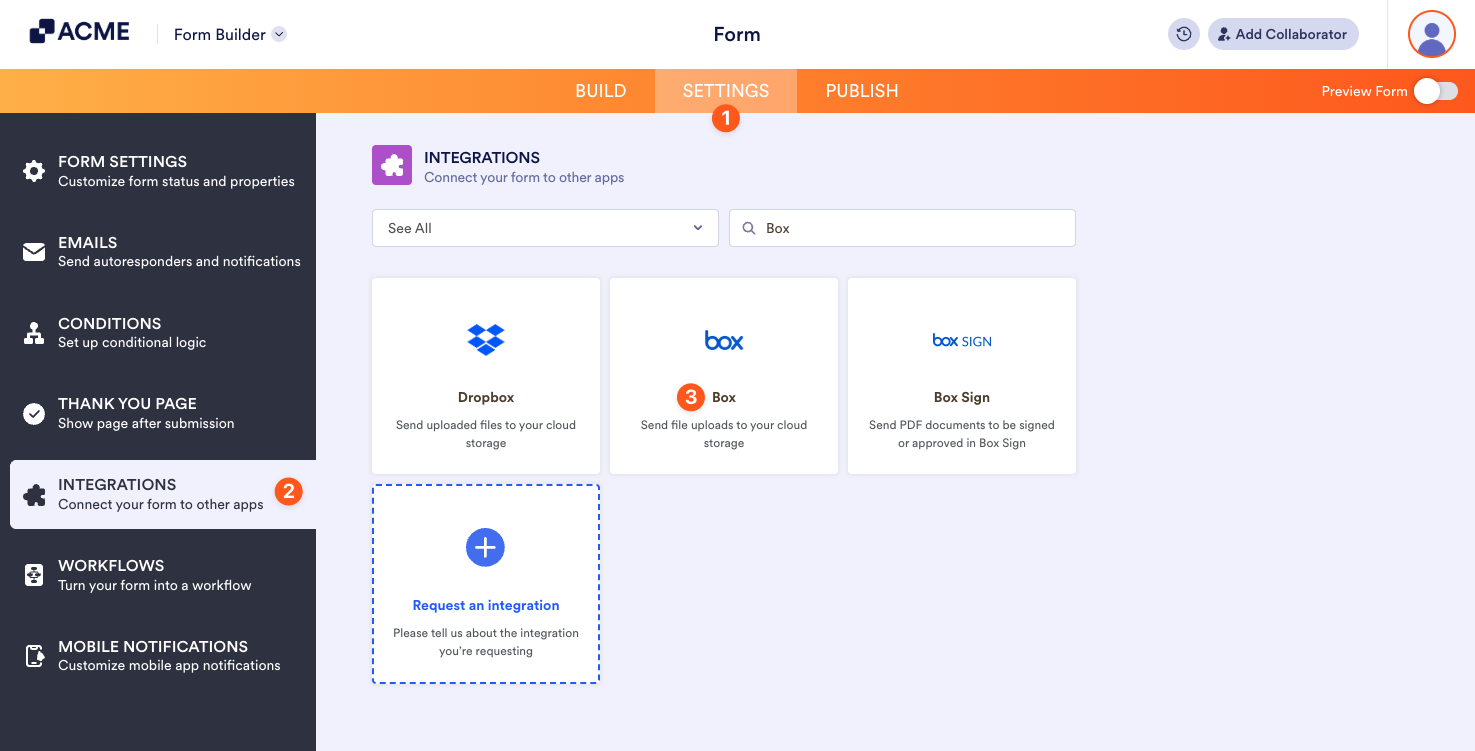Click the ACME logo icon

tap(40, 30)
